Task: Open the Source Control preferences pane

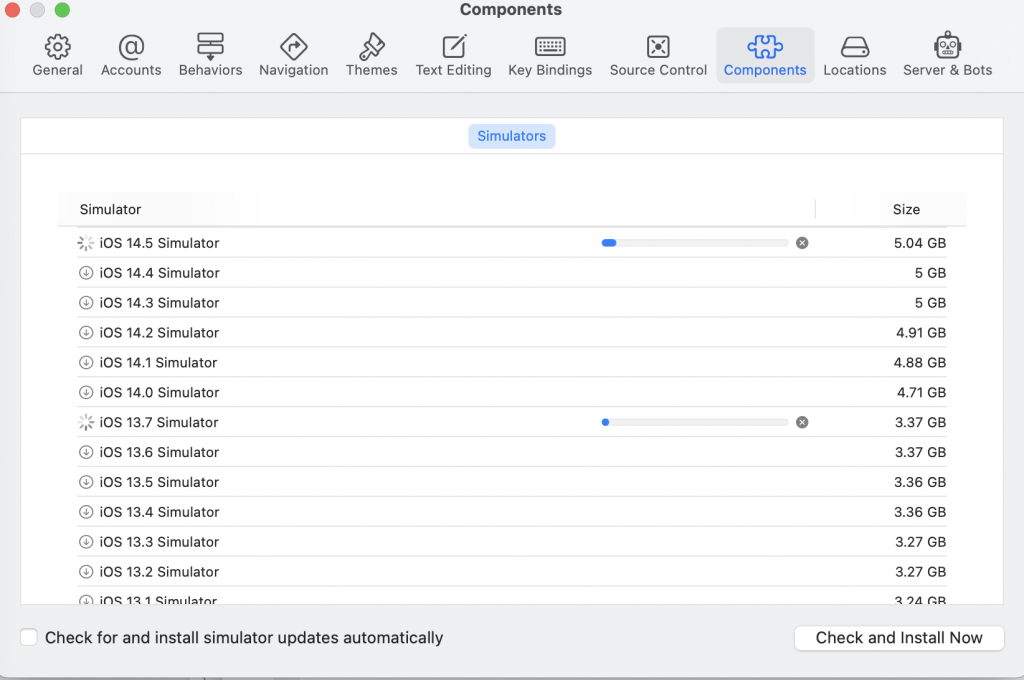Action: [658, 56]
